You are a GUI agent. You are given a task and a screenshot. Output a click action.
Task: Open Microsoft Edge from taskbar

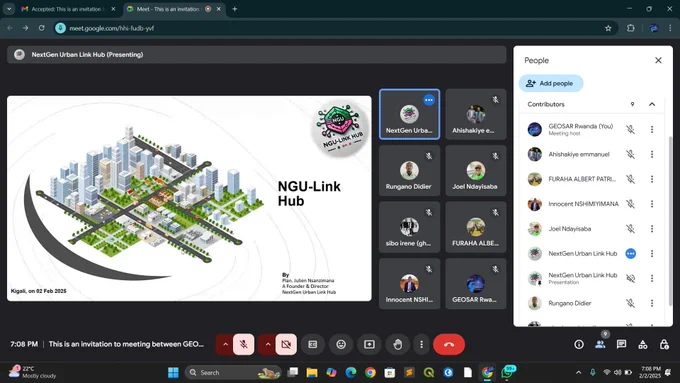351,373
